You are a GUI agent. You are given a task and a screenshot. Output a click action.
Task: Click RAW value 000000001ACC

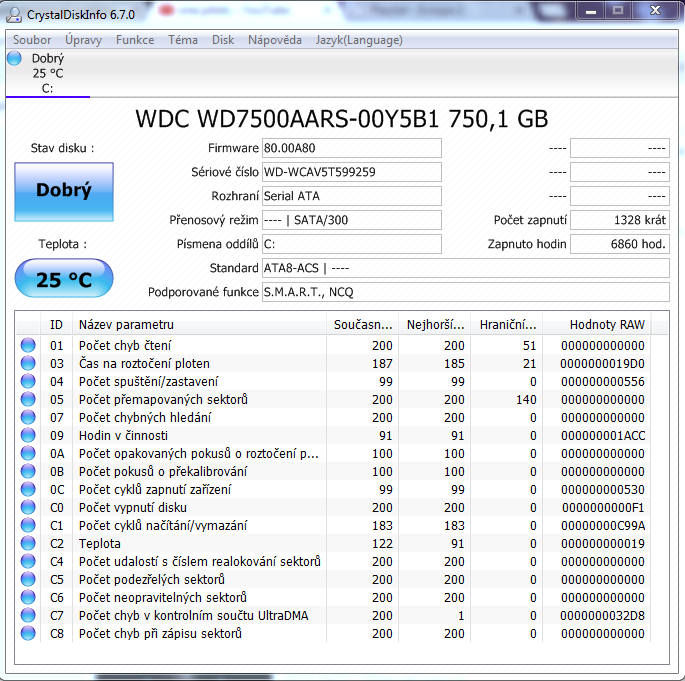tap(603, 436)
